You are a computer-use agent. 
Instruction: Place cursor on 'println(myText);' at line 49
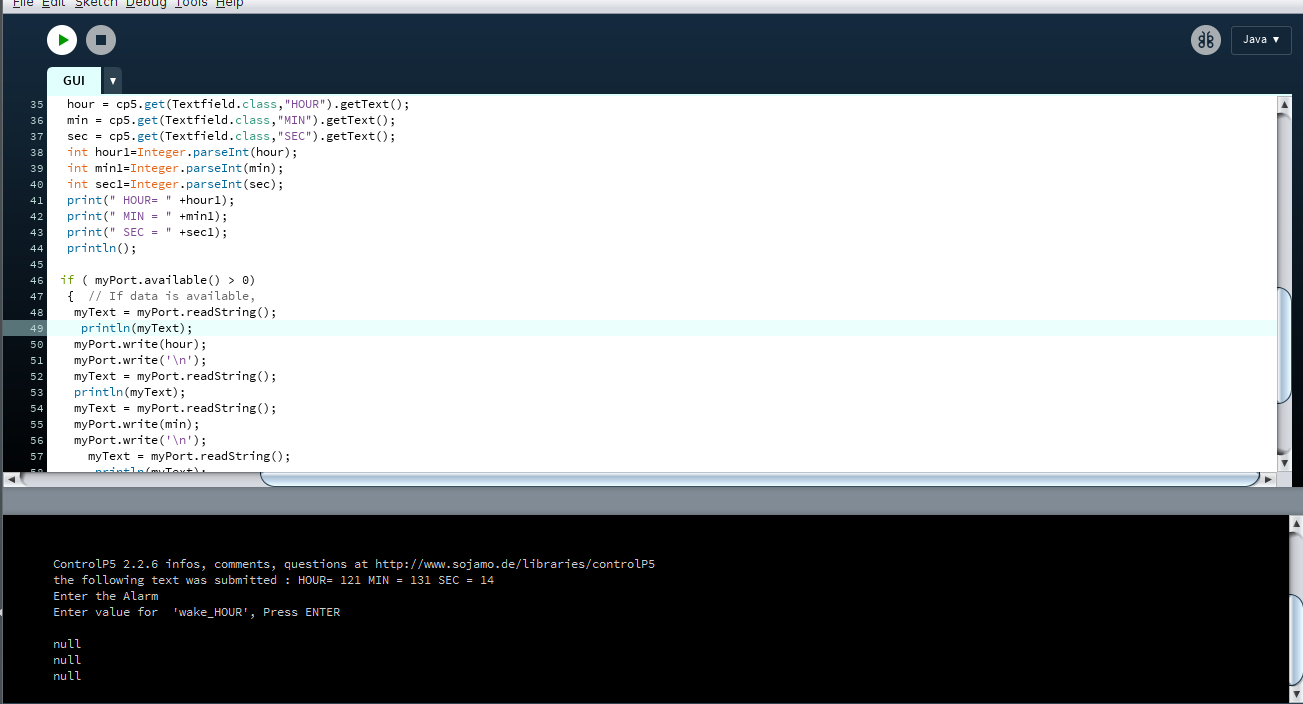136,328
